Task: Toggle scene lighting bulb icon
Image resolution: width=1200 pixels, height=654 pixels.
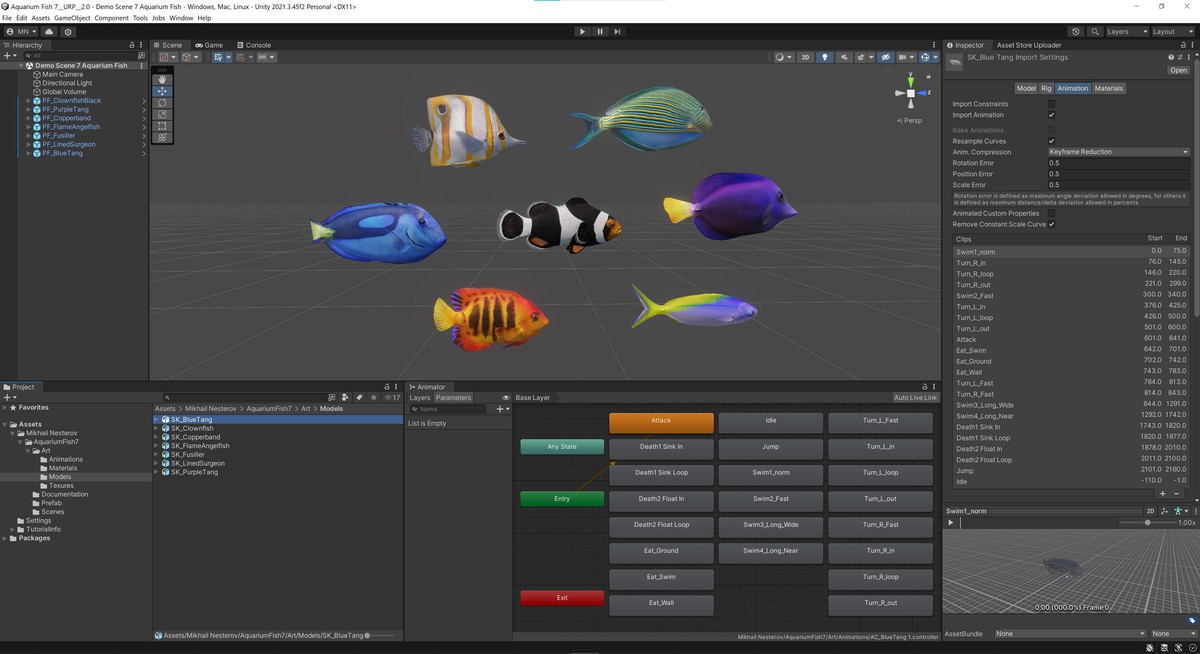Action: click(825, 57)
